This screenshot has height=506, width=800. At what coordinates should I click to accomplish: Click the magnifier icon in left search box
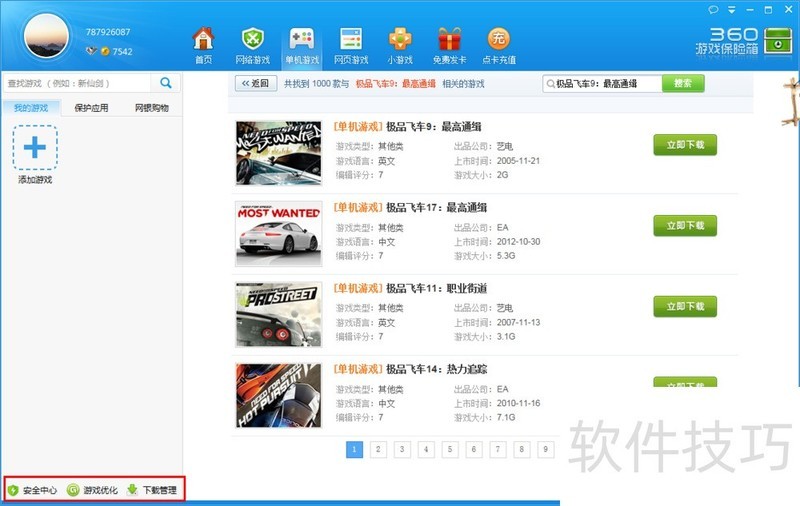[166, 83]
